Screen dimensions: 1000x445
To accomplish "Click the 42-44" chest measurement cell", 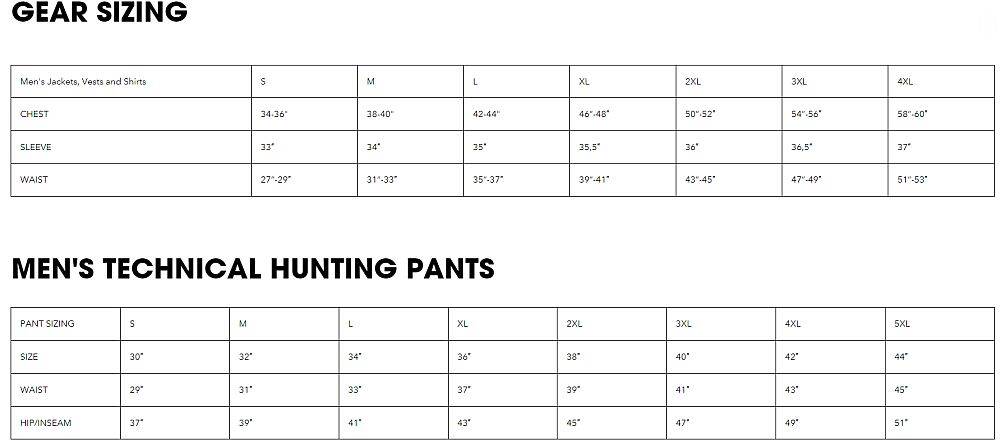I will pyautogui.click(x=486, y=115).
